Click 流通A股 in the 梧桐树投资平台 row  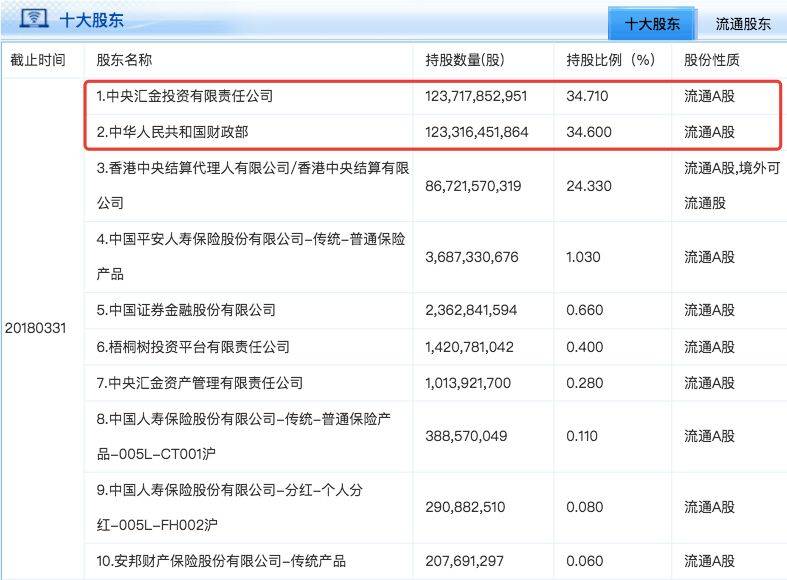[709, 347]
